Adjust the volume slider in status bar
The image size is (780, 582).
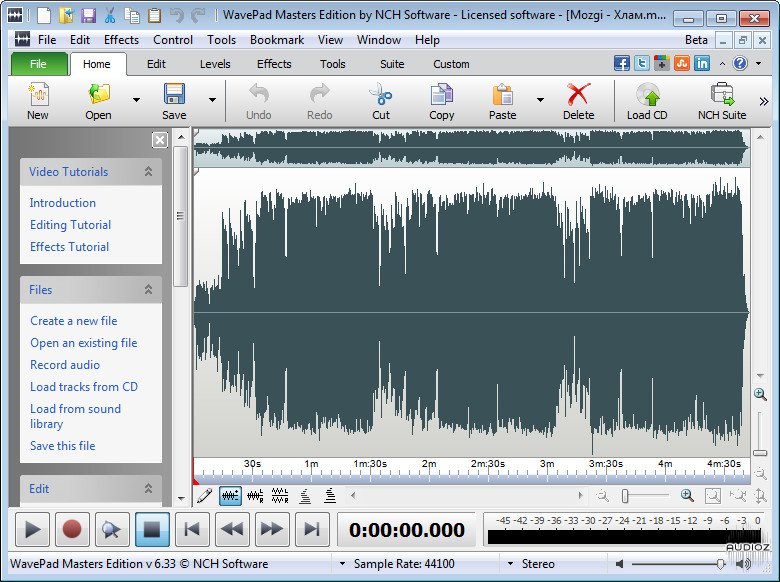[720, 564]
